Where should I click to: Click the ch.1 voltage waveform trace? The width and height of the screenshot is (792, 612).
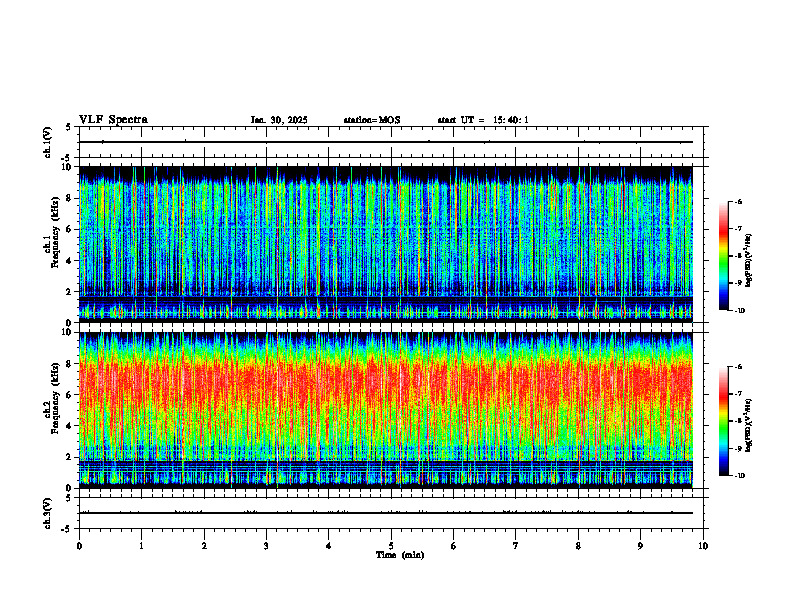click(x=386, y=142)
